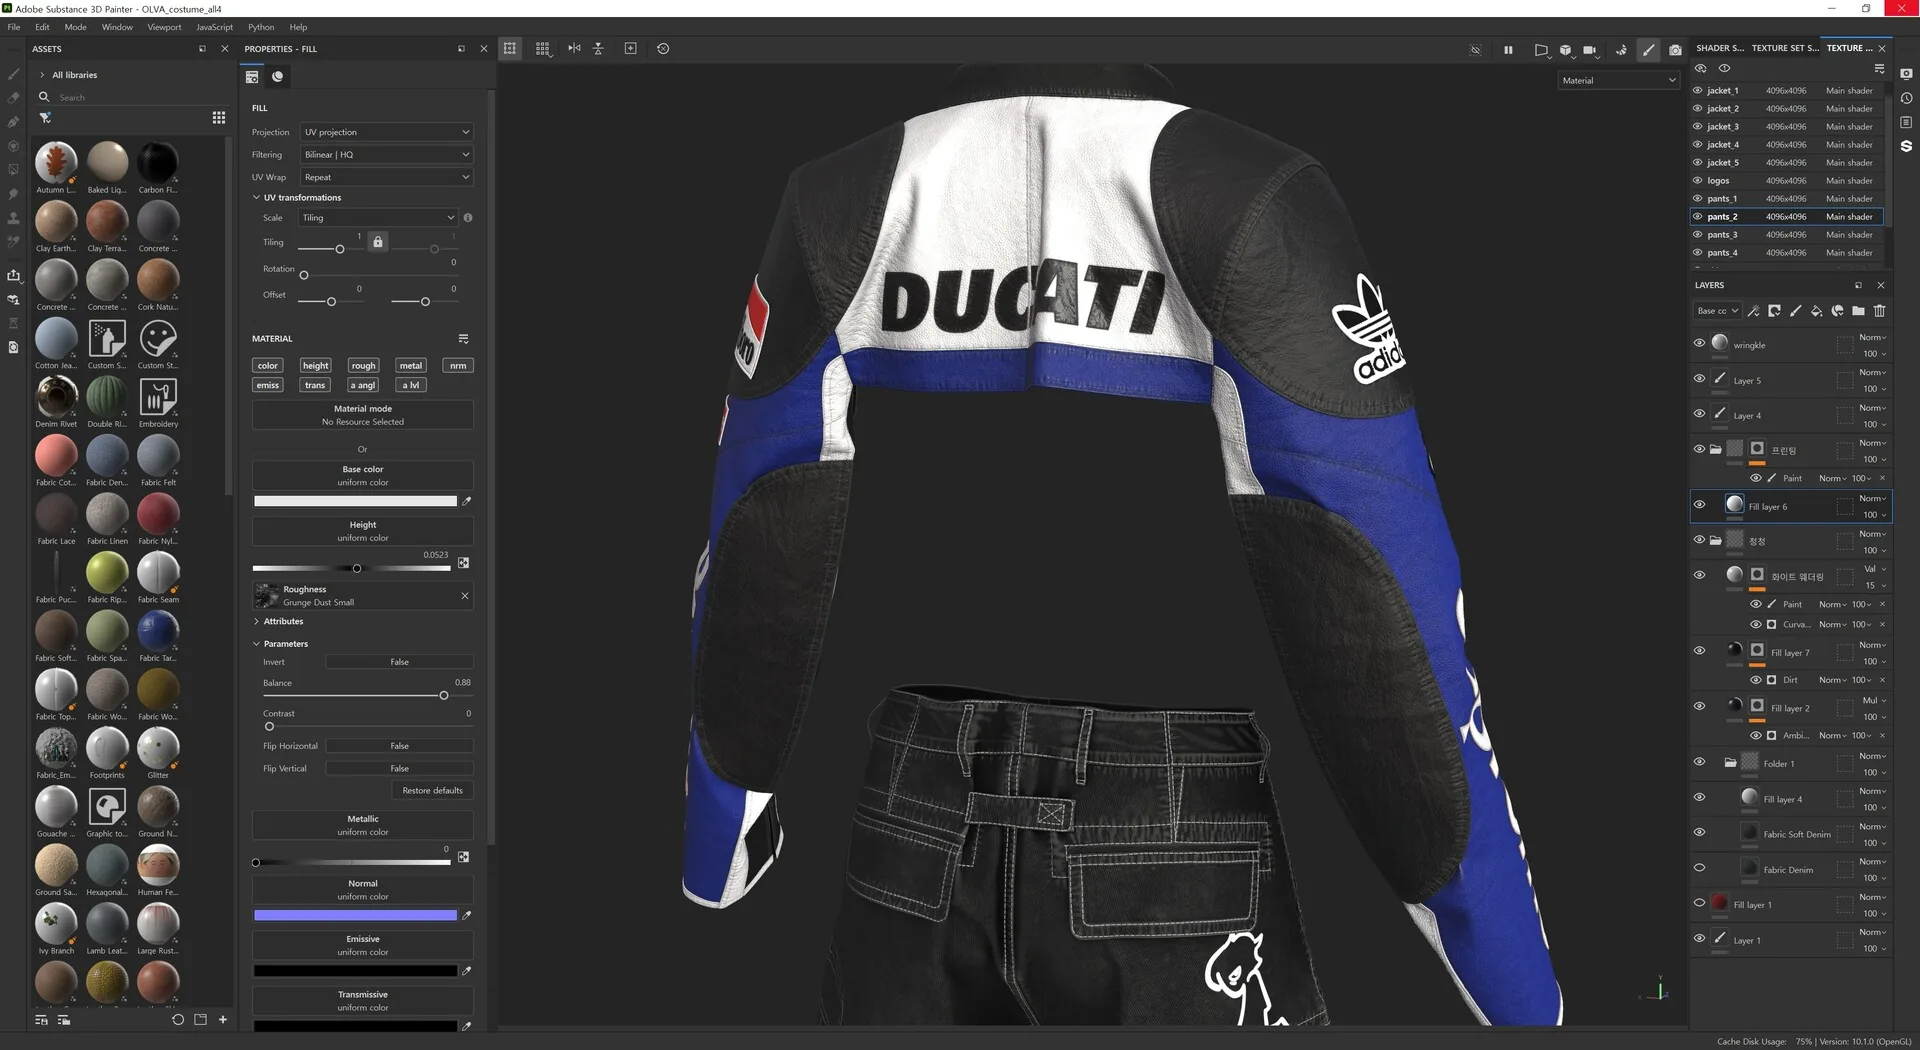Viewport: 1920px width, 1050px height.
Task: Hide the pants_2 texture set
Action: point(1697,216)
